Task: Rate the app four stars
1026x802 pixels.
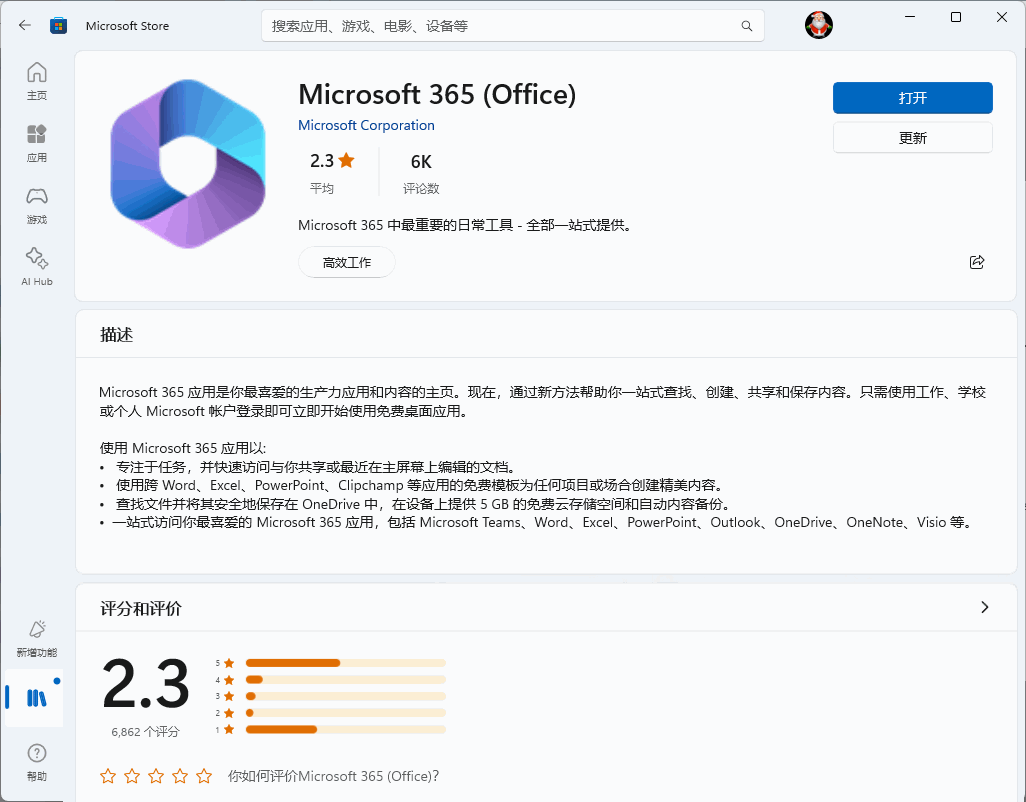Action: pyautogui.click(x=180, y=776)
